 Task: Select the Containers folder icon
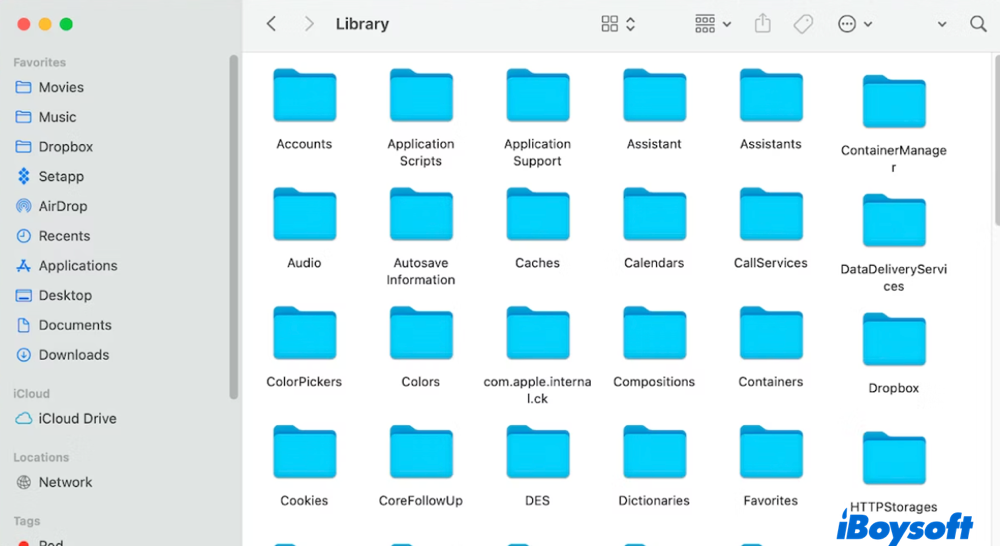tap(770, 334)
